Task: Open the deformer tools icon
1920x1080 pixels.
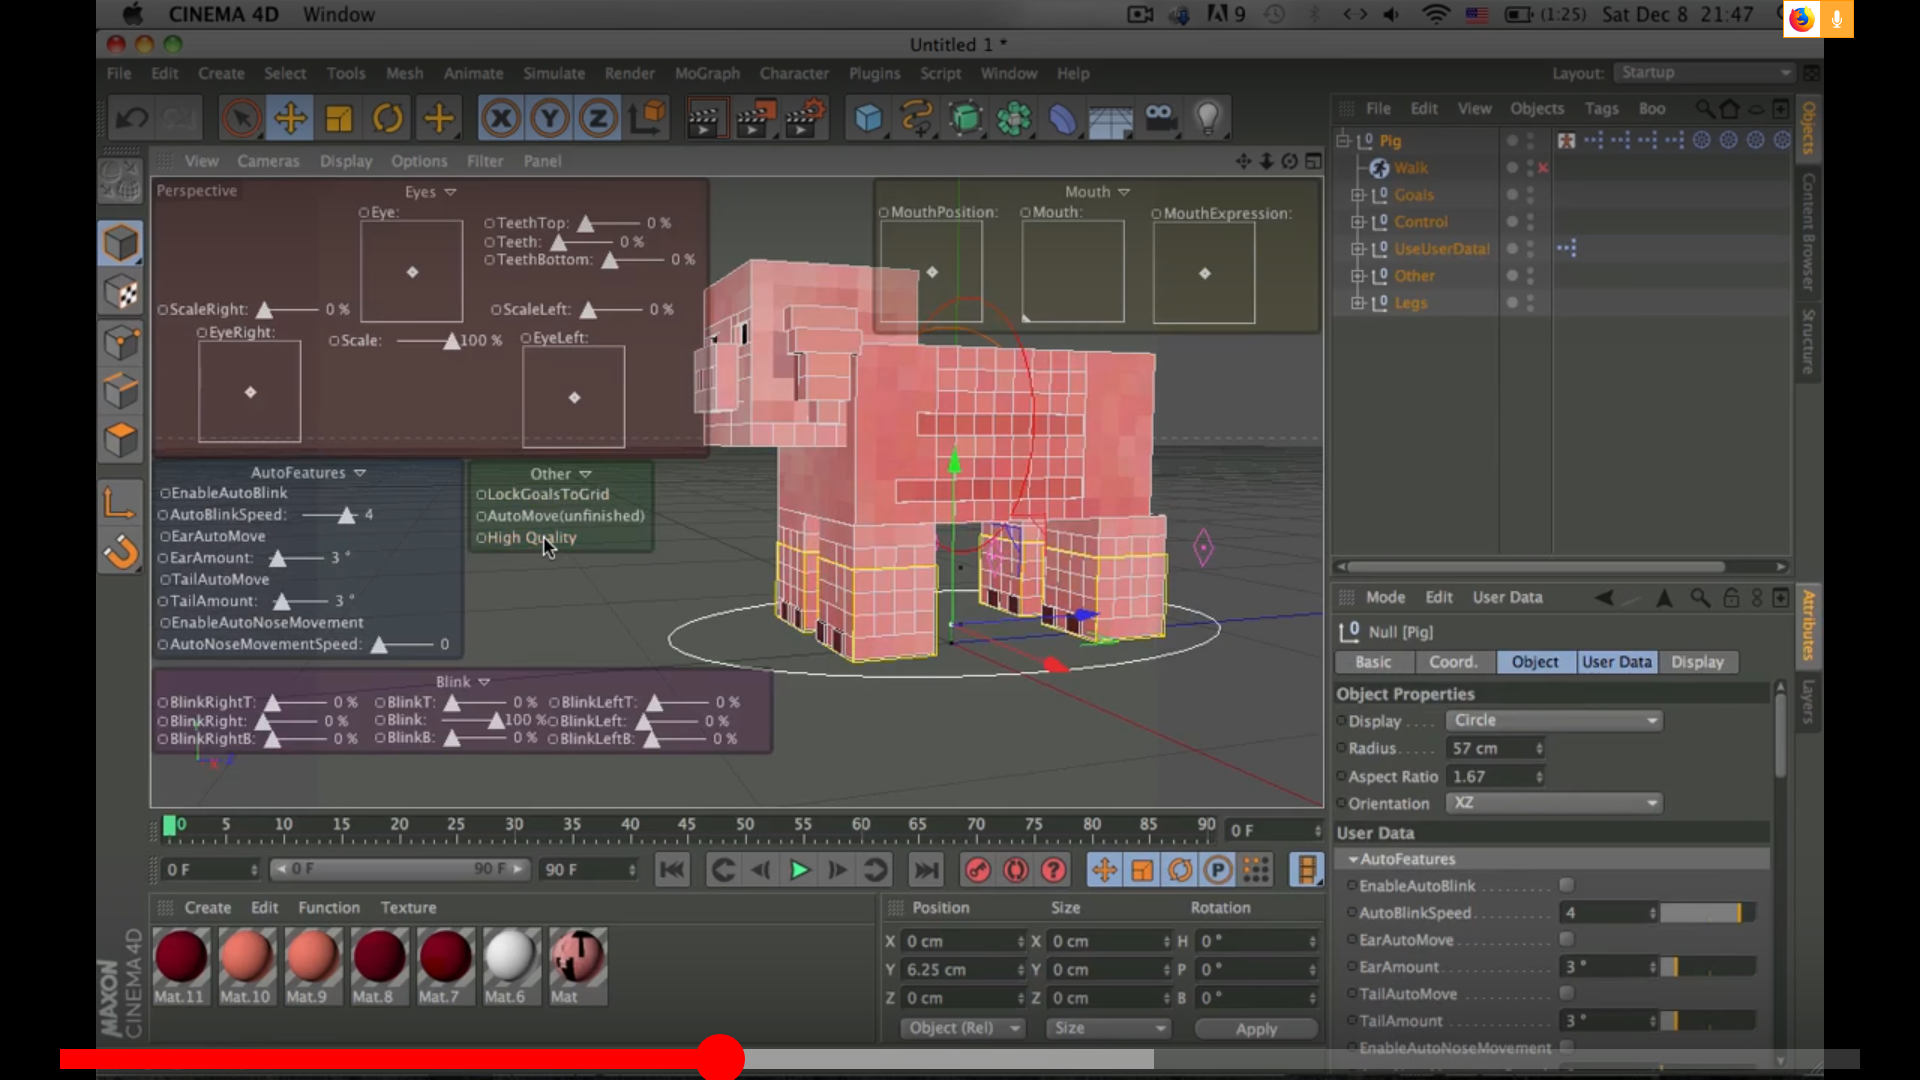Action: pos(1062,118)
